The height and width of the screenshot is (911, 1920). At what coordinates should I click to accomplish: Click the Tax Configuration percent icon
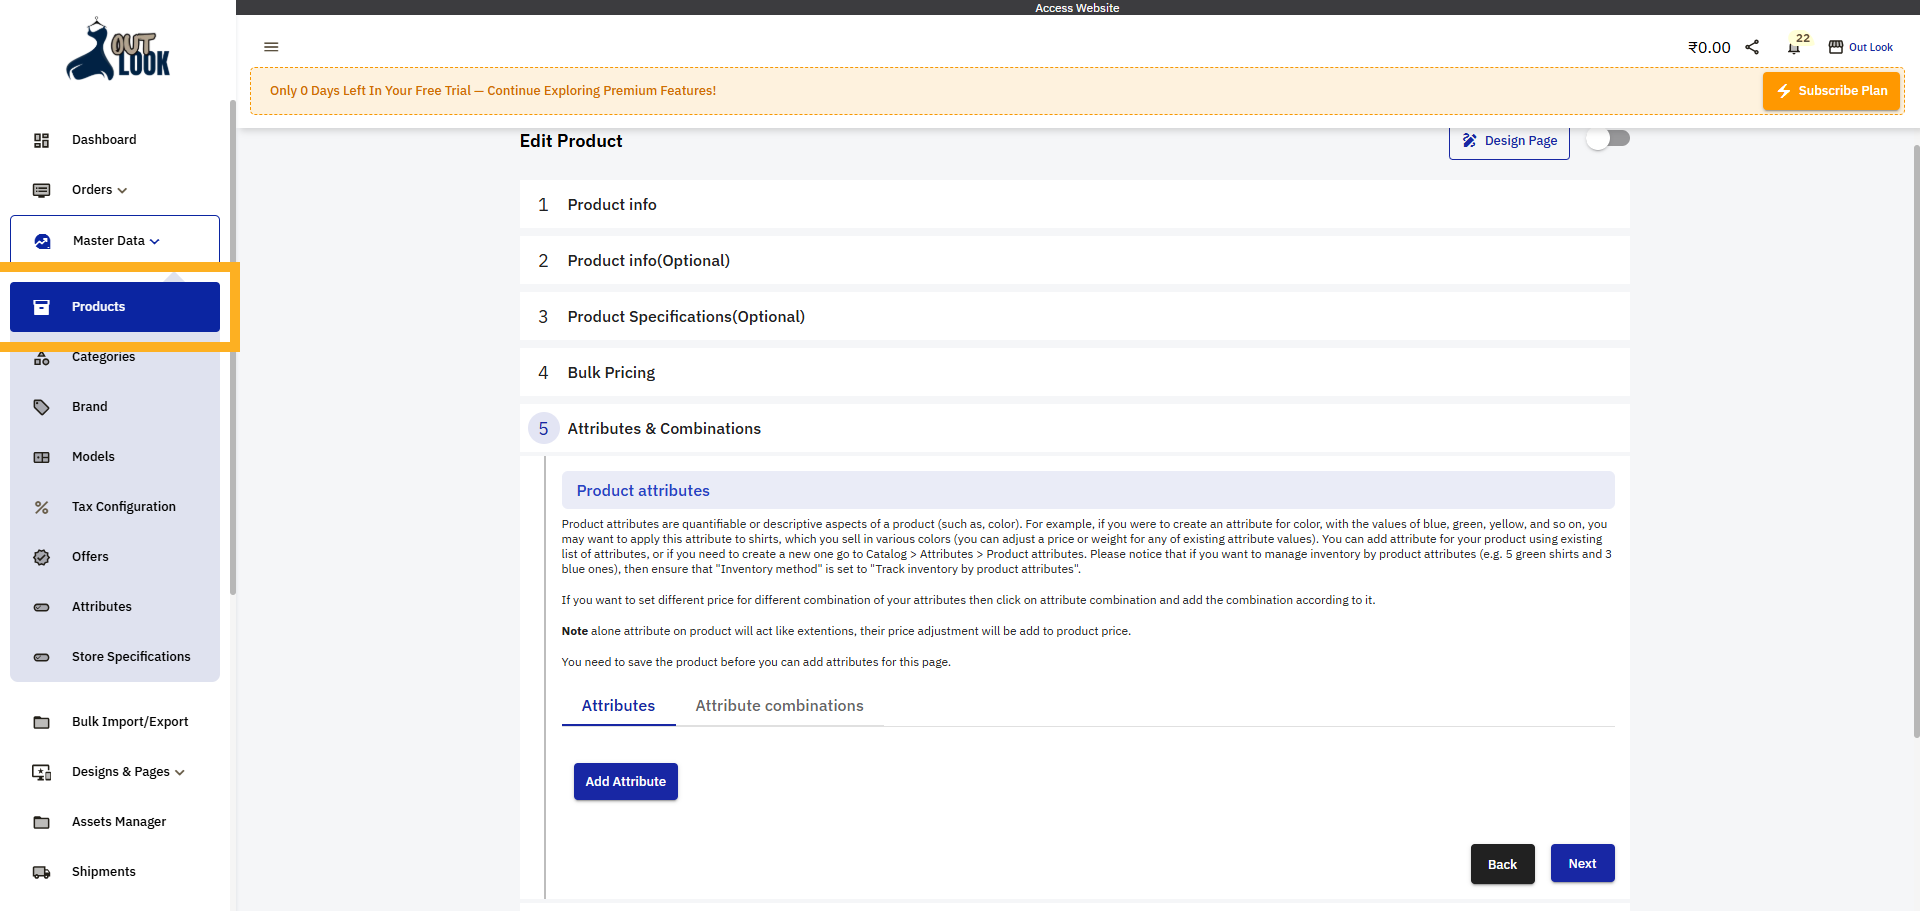pyautogui.click(x=41, y=507)
